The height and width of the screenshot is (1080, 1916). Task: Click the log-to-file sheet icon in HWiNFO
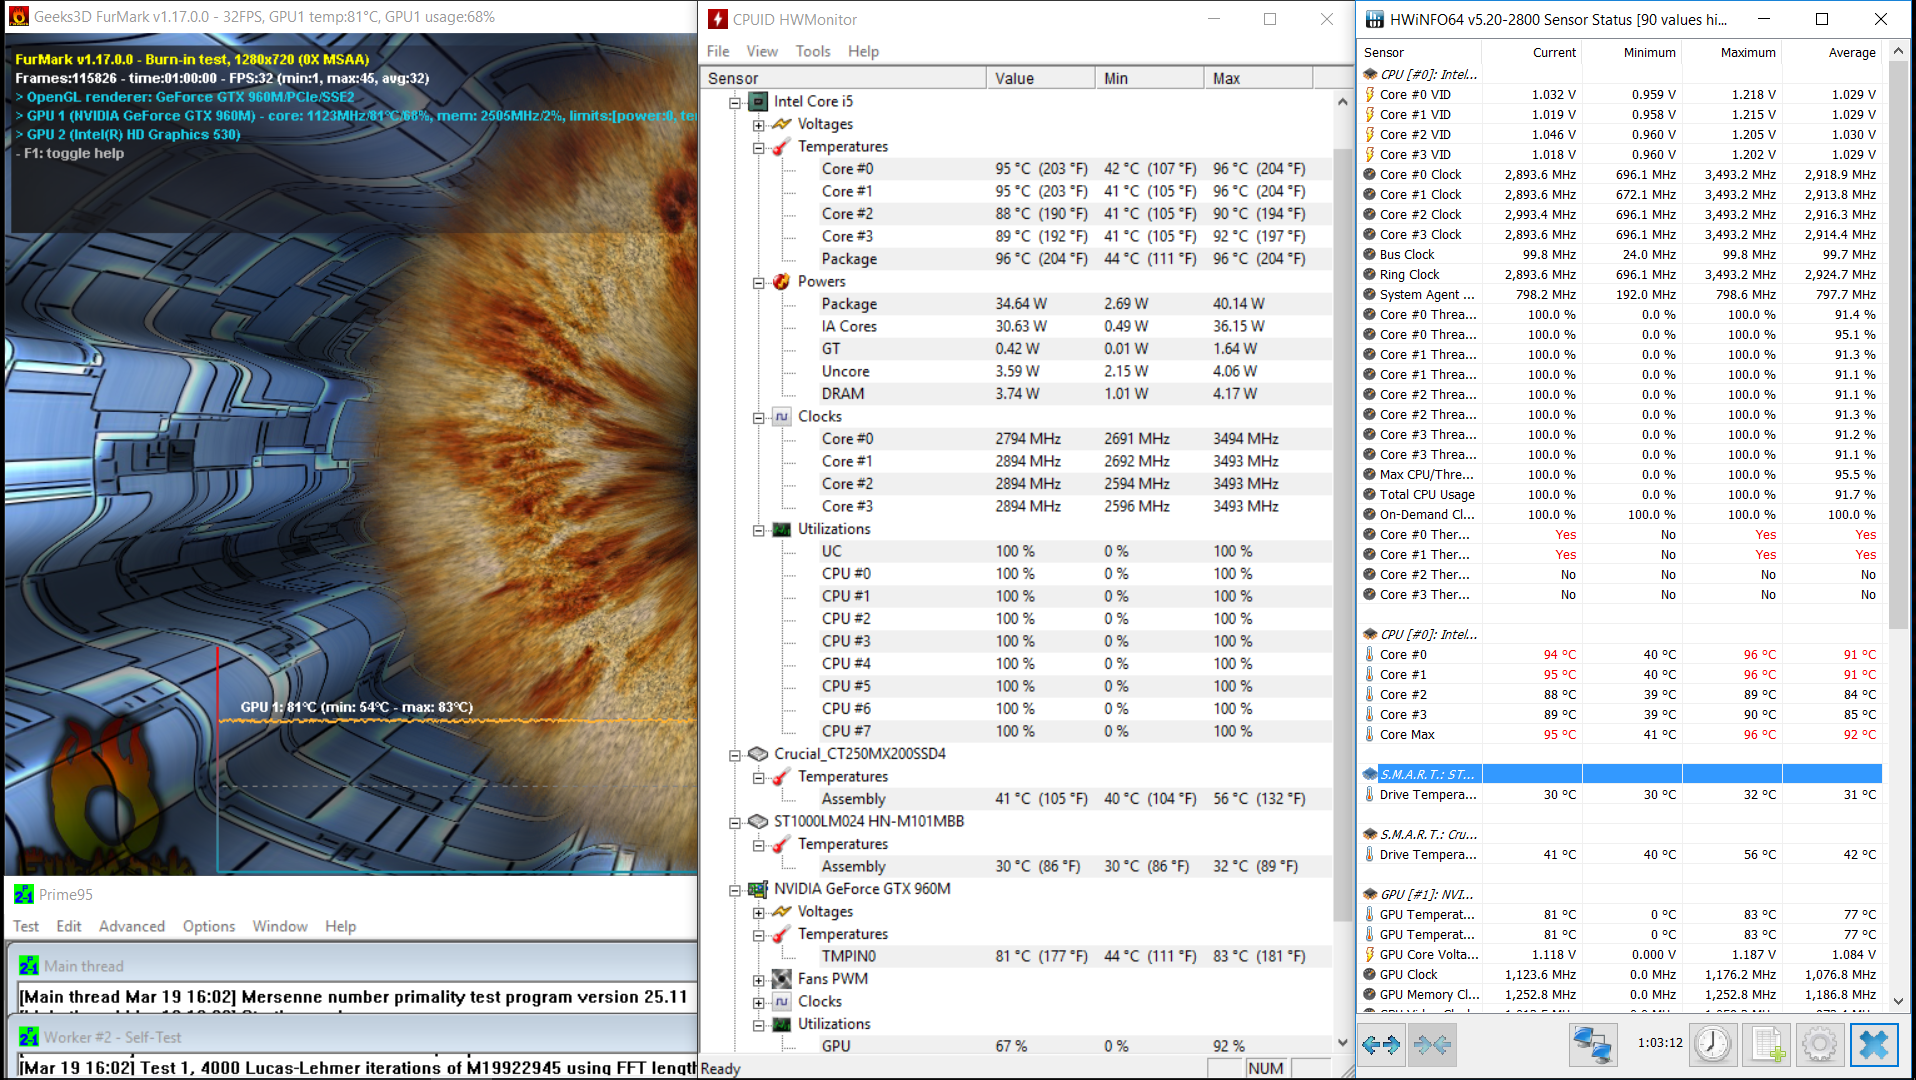pos(1766,1045)
